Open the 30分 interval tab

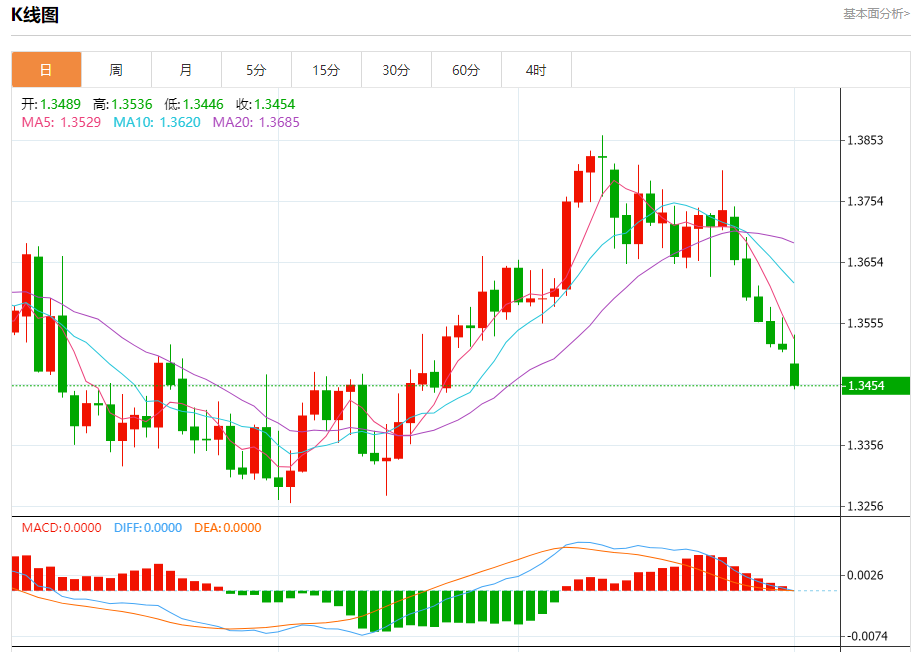pos(396,70)
